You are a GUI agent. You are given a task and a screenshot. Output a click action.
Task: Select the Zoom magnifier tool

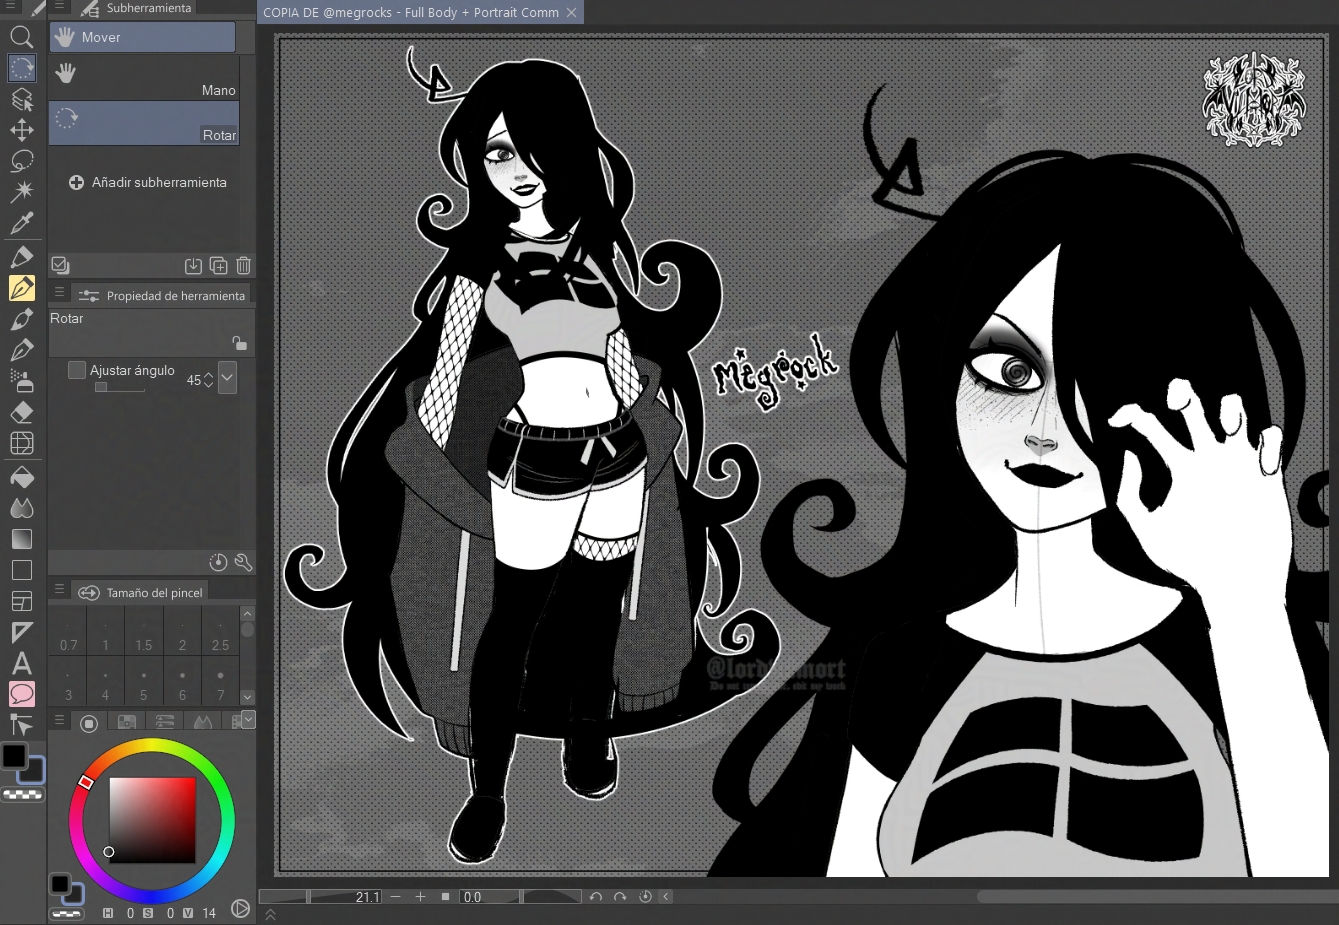click(21, 37)
